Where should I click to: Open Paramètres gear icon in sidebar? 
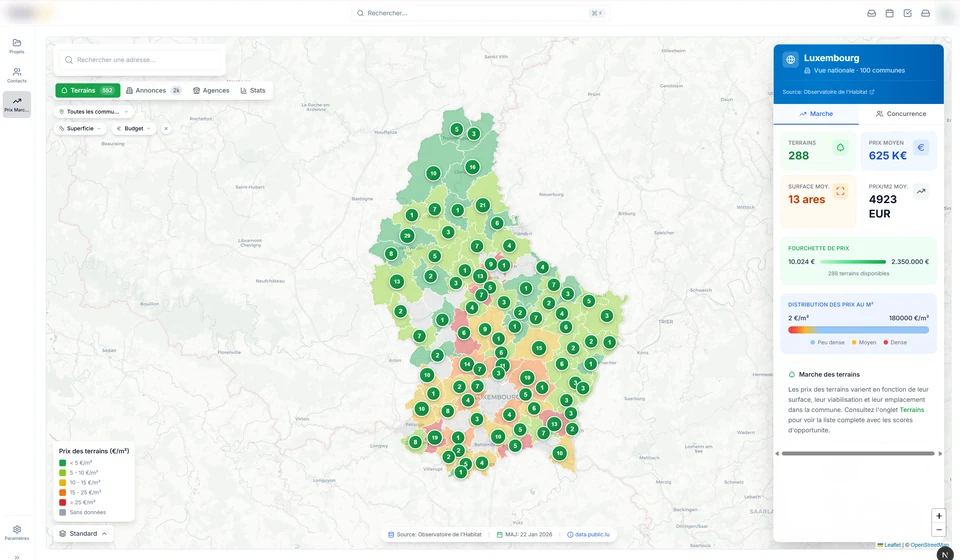17,532
